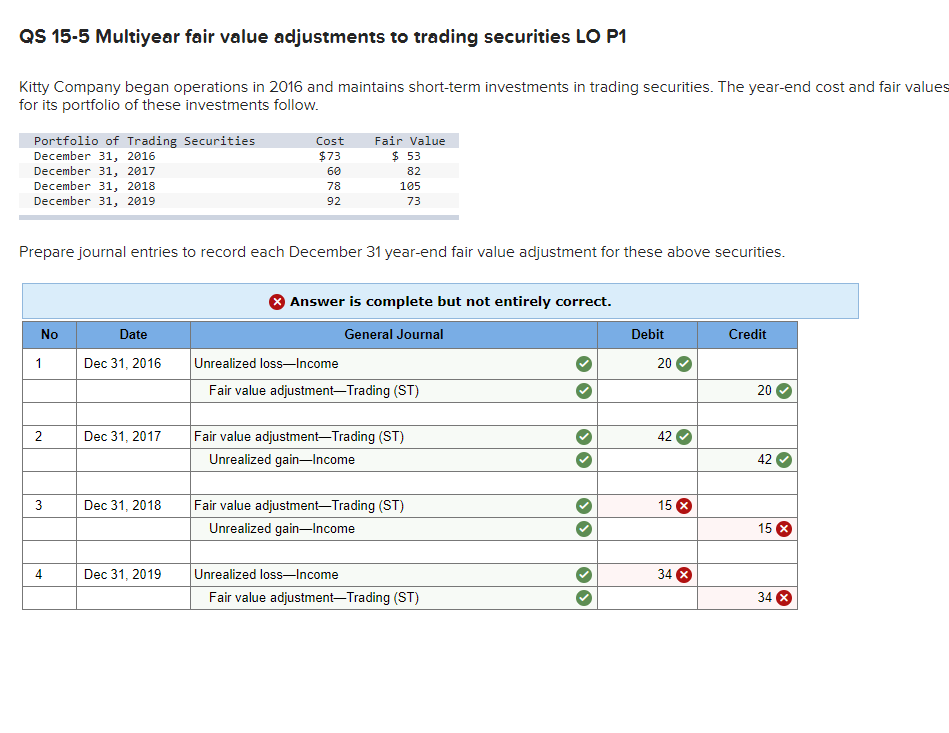Click green check next to 2017 Fair value adjustment row

pyautogui.click(x=583, y=437)
